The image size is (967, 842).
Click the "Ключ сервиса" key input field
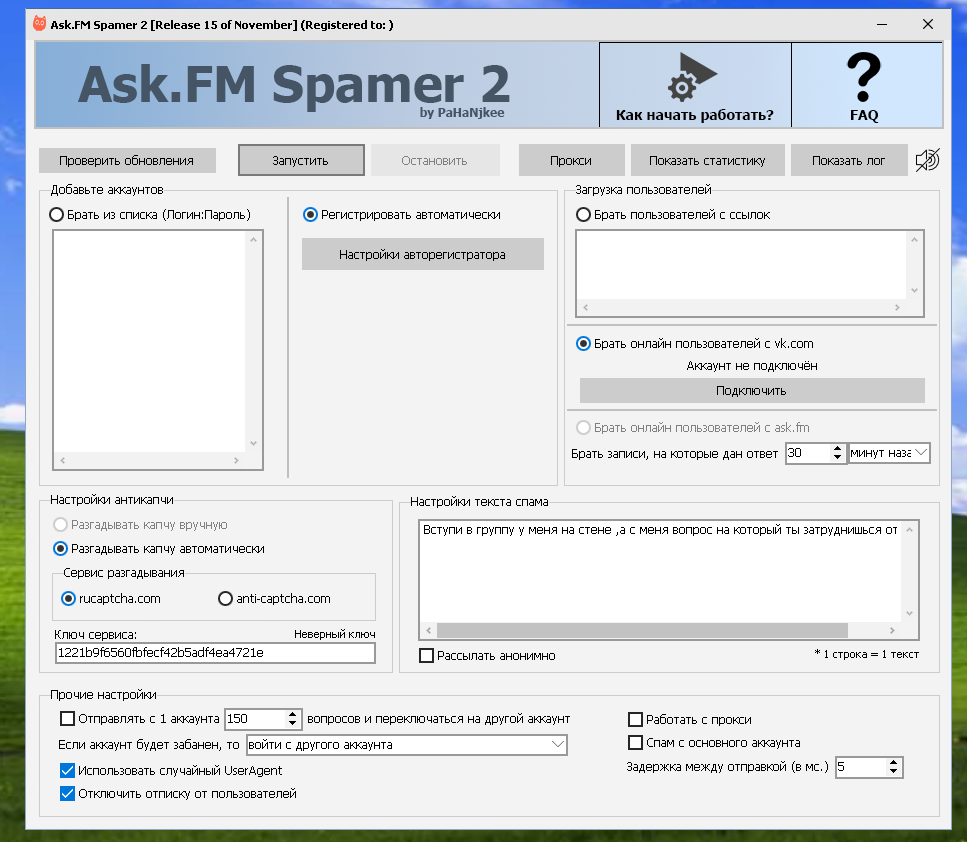(x=215, y=653)
